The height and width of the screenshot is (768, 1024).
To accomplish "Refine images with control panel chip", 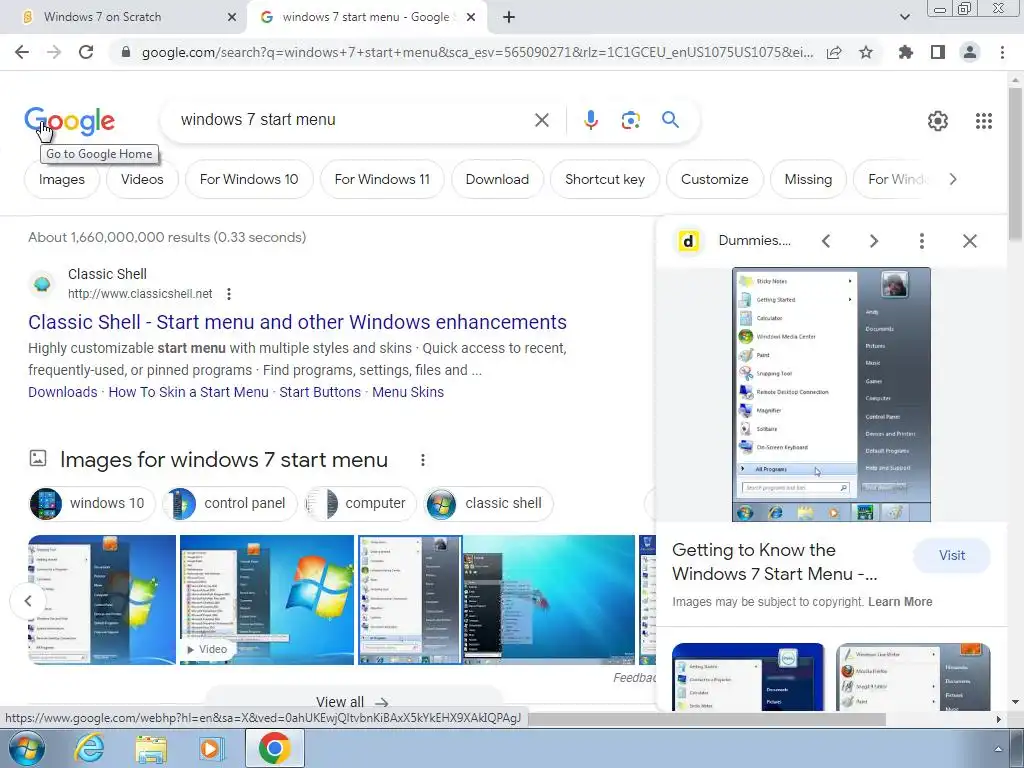I will pos(230,504).
